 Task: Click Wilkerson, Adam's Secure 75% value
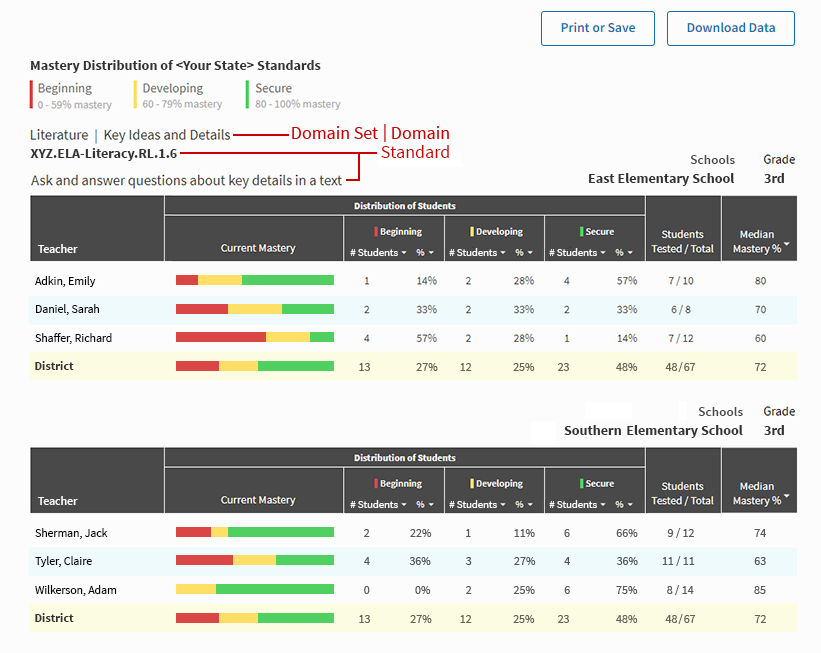pos(627,590)
